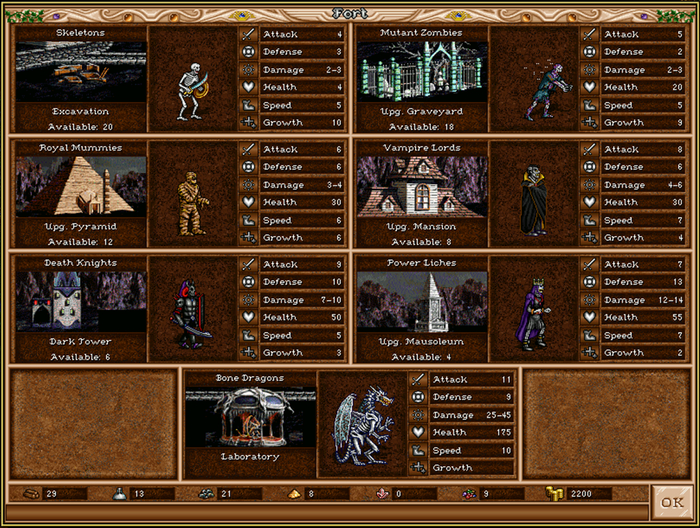Click the "Fort" window title
This screenshot has width=700, height=528.
[x=350, y=13]
